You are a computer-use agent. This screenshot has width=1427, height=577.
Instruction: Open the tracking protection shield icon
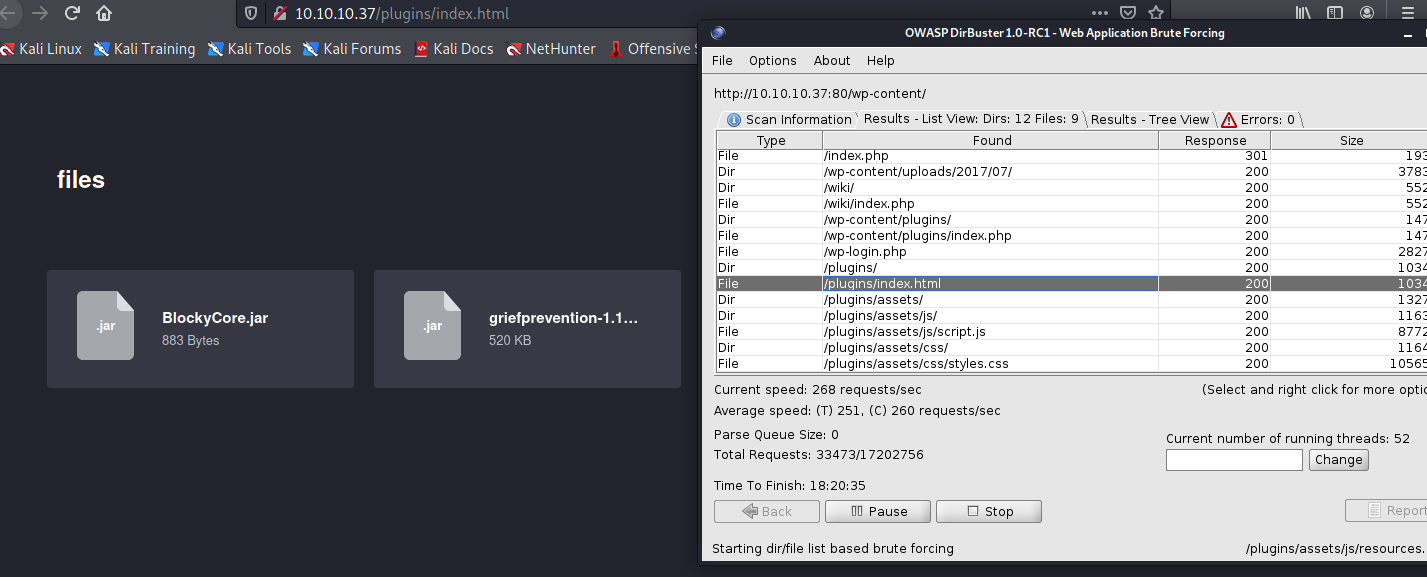coord(250,14)
